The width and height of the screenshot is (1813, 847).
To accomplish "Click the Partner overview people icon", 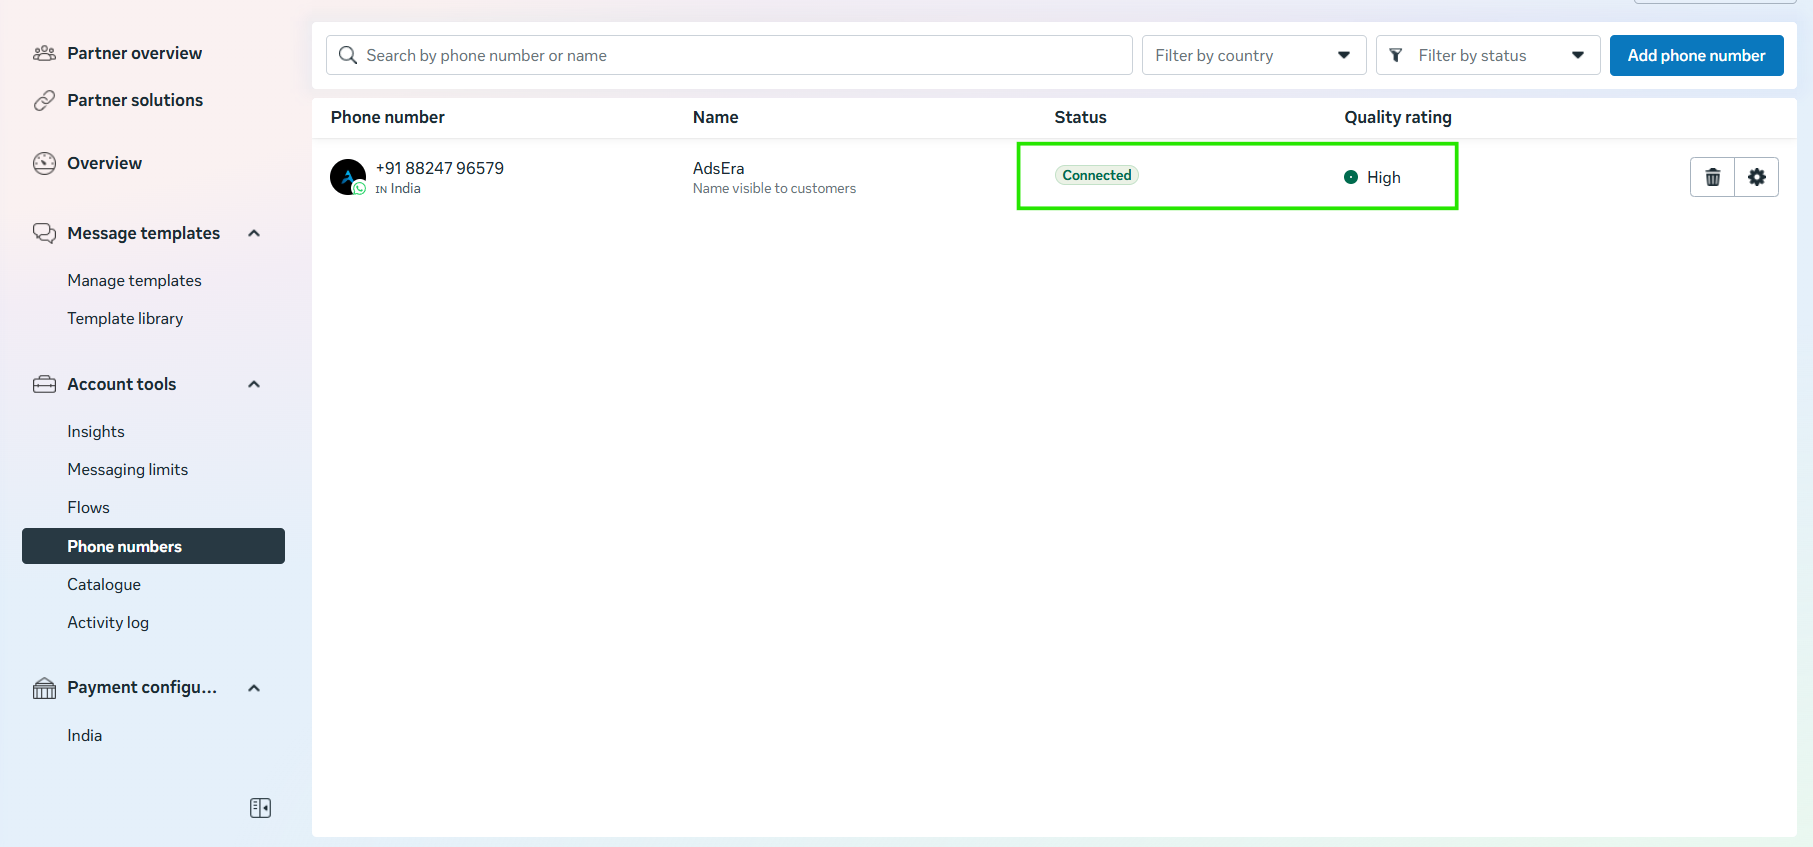I will point(44,53).
